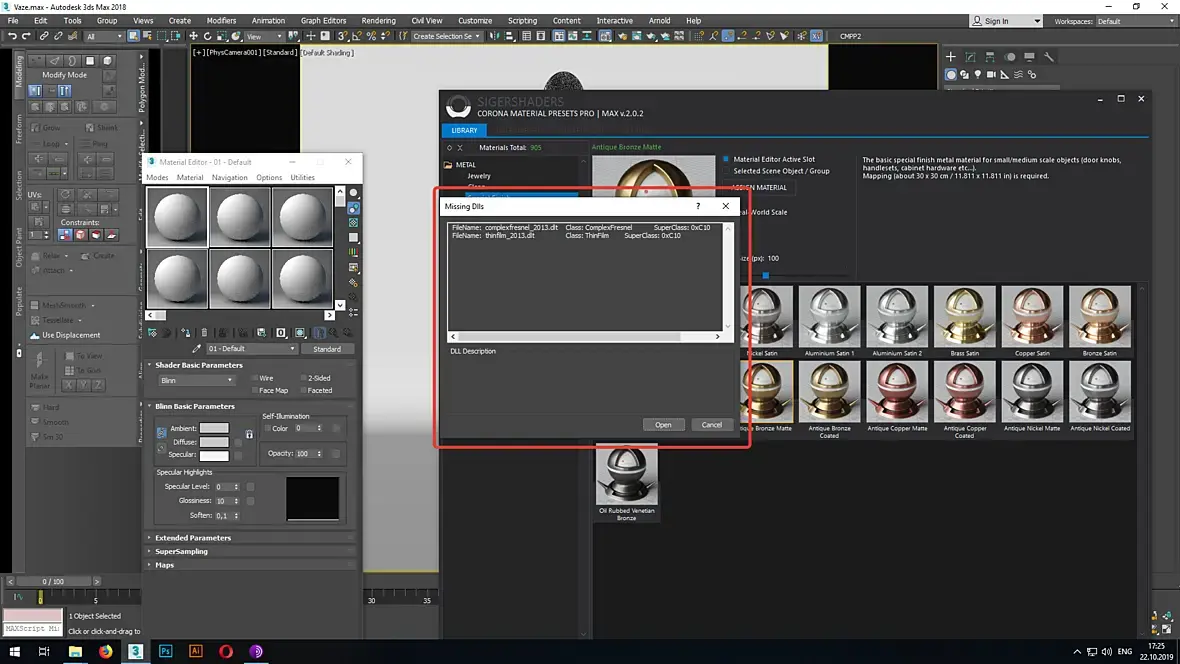Click the Sign In button
Image resolution: width=1180 pixels, height=664 pixels.
[1006, 21]
